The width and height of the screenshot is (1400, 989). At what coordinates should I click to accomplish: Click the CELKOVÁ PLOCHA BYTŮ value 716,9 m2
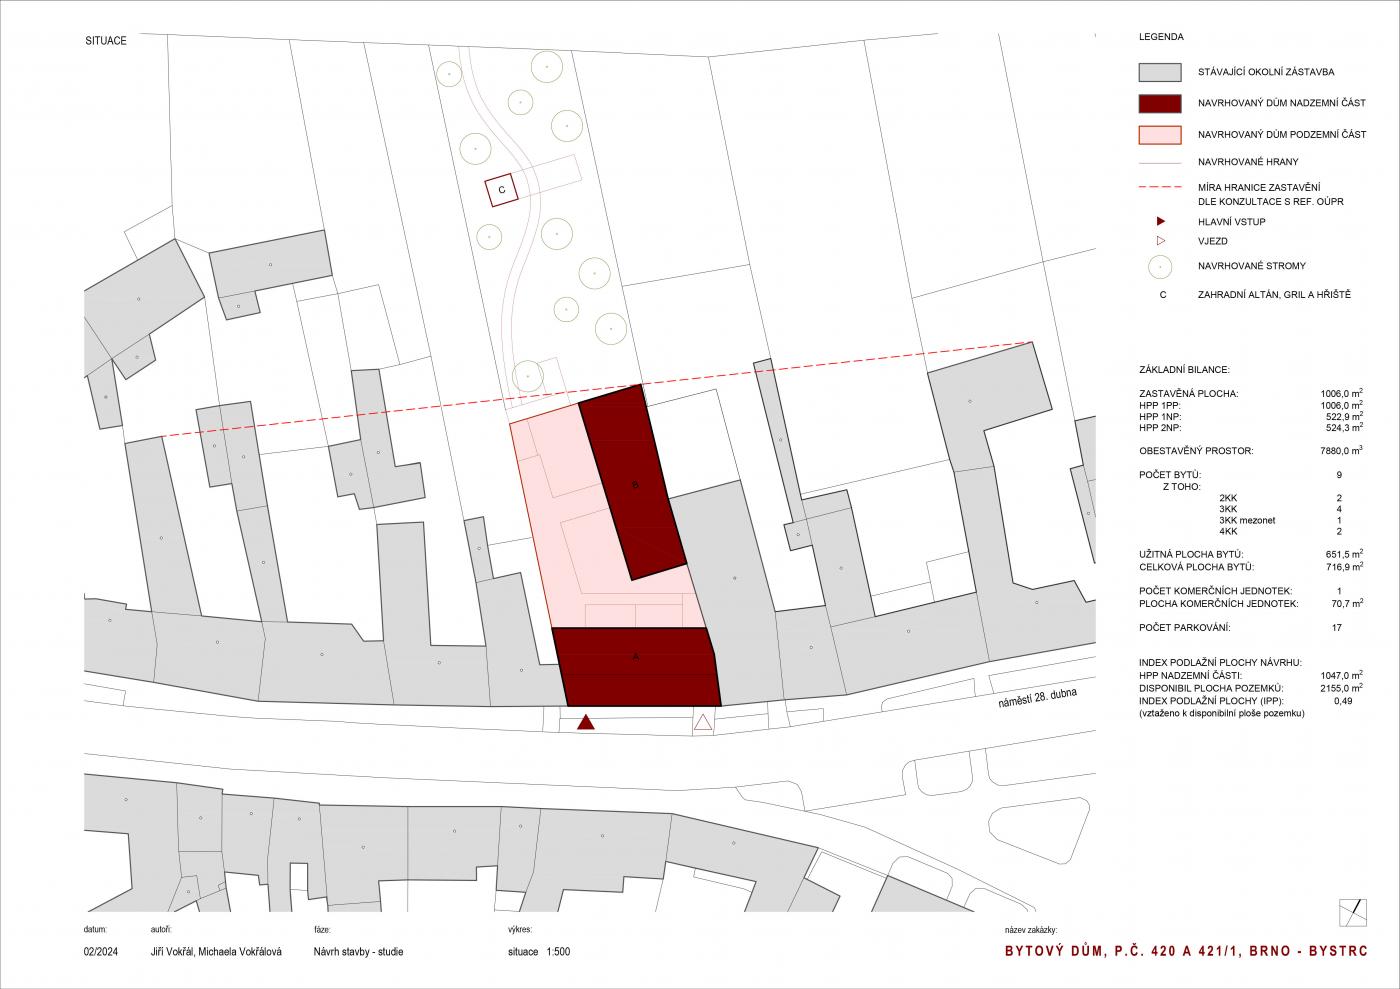(1343, 566)
